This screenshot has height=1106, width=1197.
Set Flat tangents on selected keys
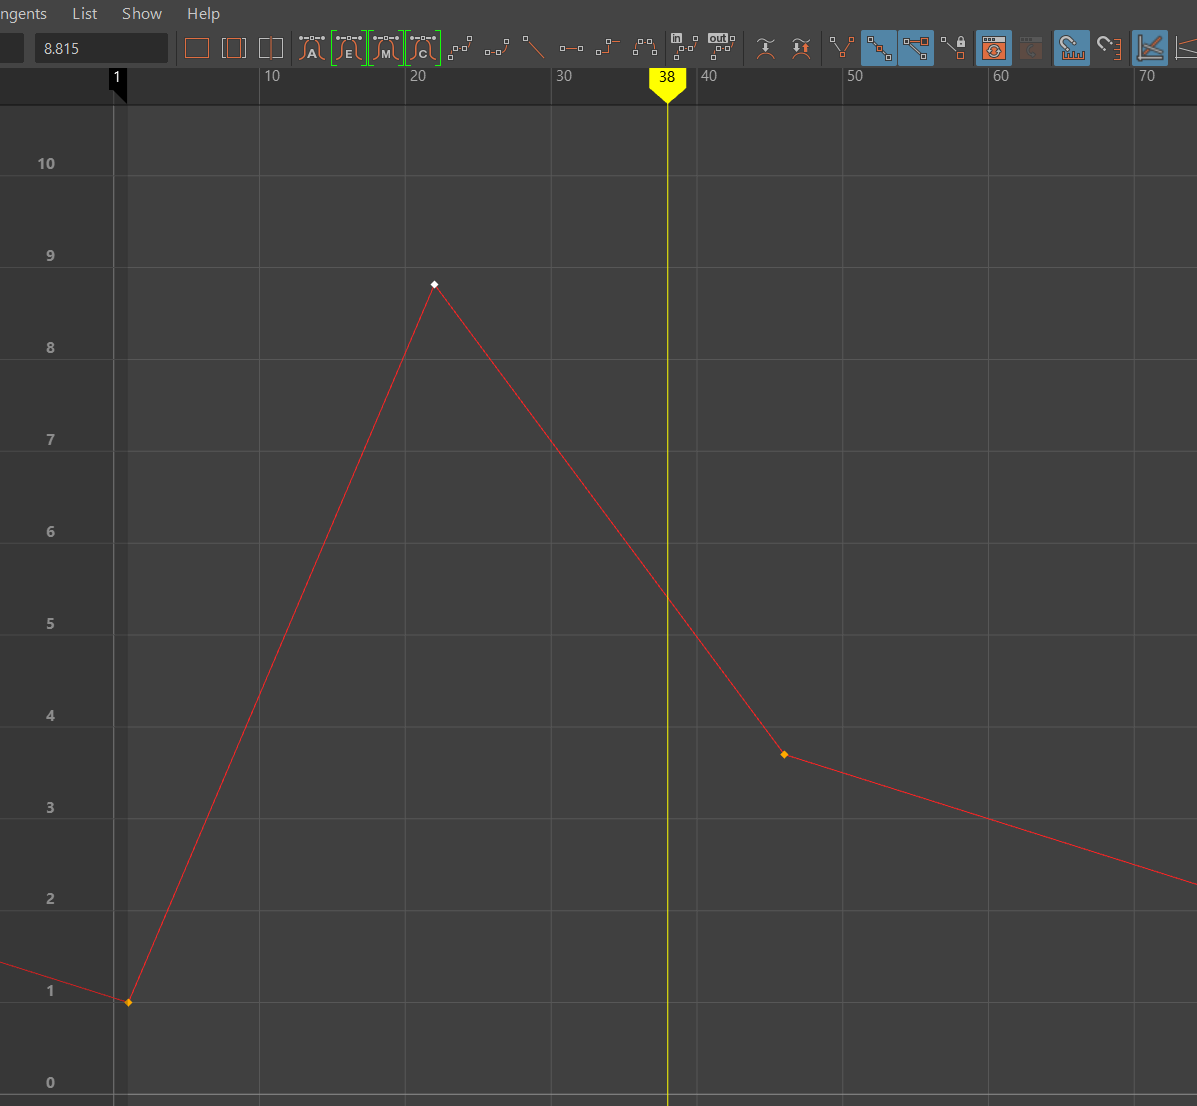click(571, 48)
